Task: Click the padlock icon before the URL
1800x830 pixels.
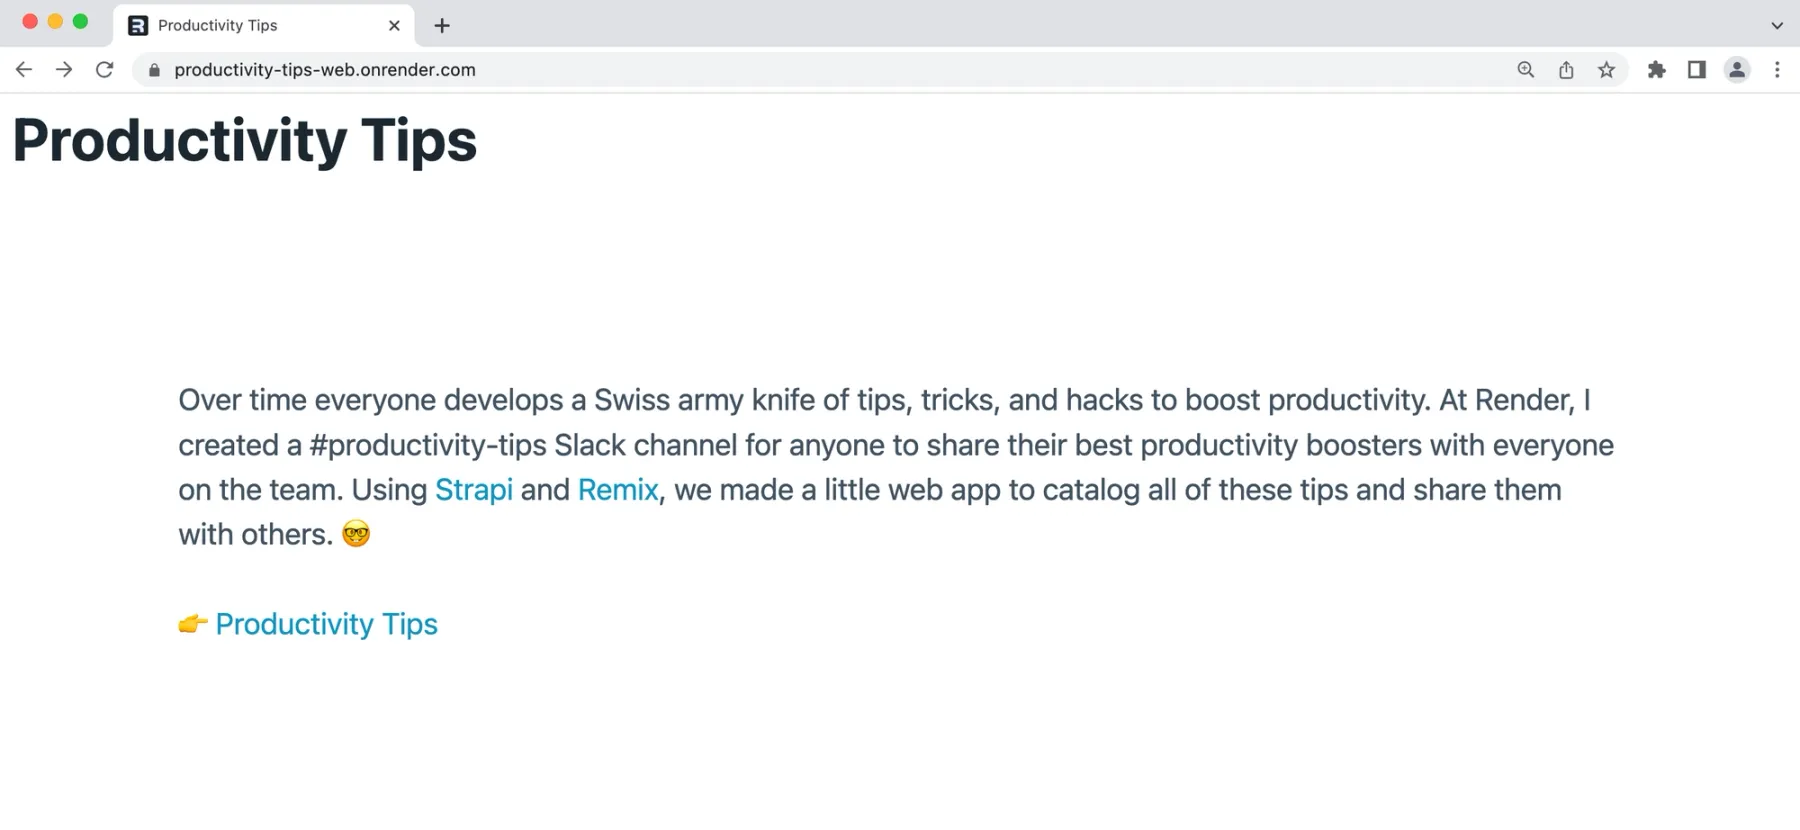Action: click(x=154, y=70)
